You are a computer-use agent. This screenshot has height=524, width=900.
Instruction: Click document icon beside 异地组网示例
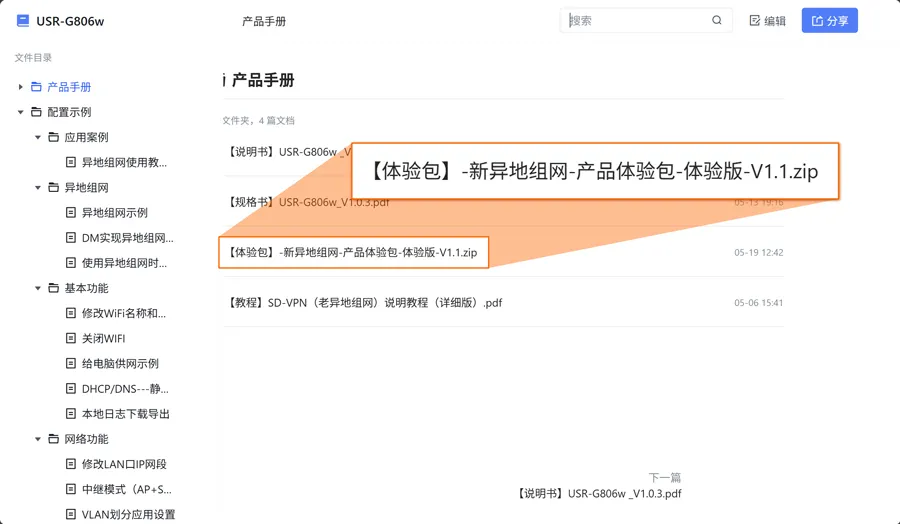(71, 213)
